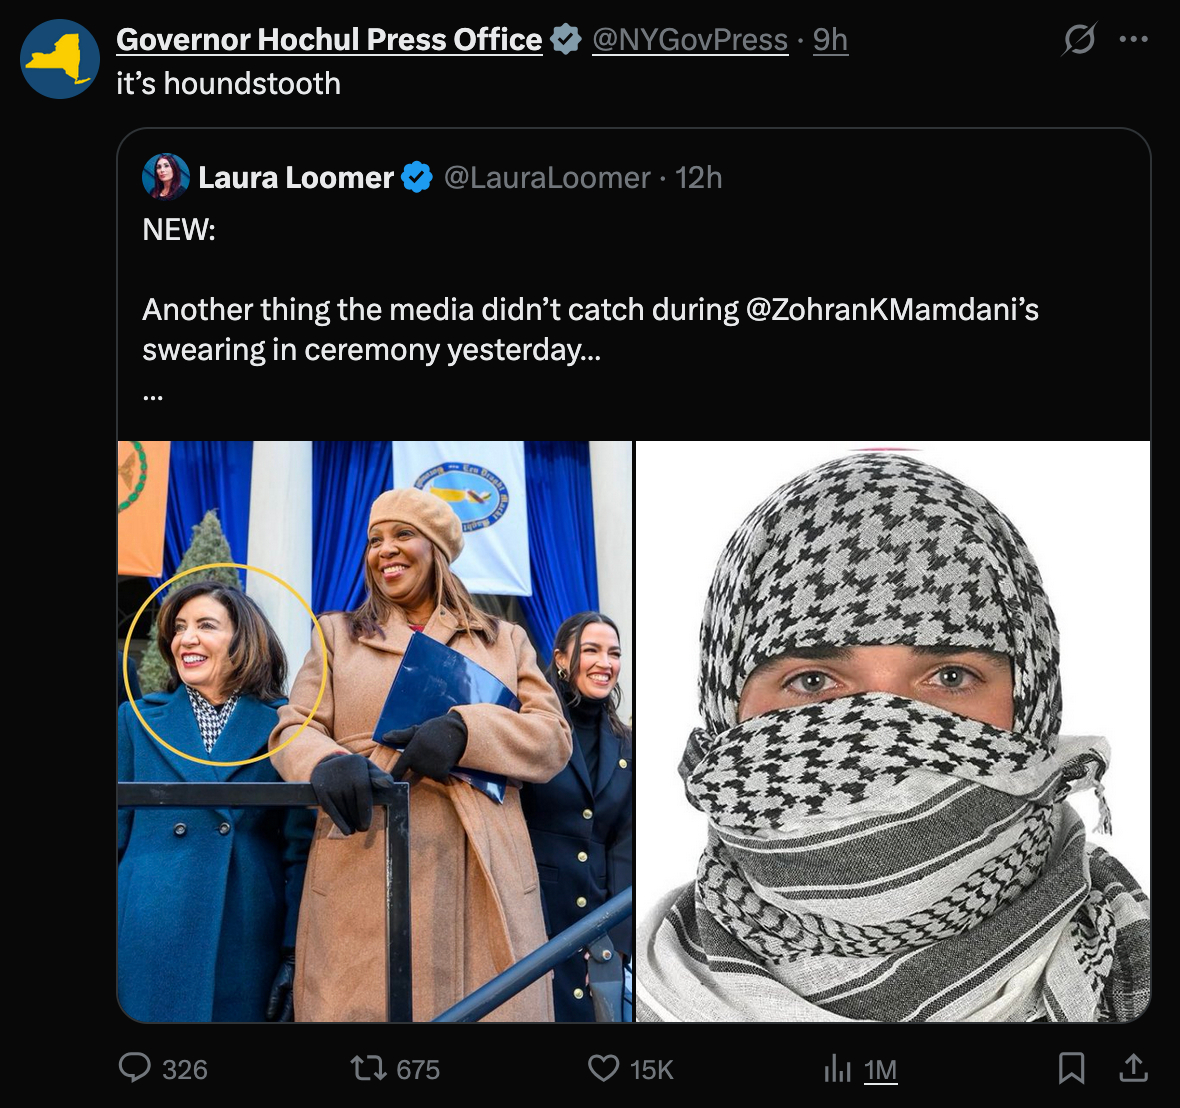Click the reply speech bubble icon

135,1068
